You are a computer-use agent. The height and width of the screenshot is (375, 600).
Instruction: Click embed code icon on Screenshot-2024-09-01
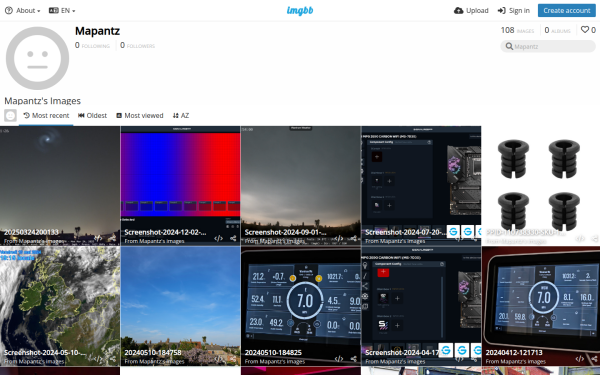[339, 238]
